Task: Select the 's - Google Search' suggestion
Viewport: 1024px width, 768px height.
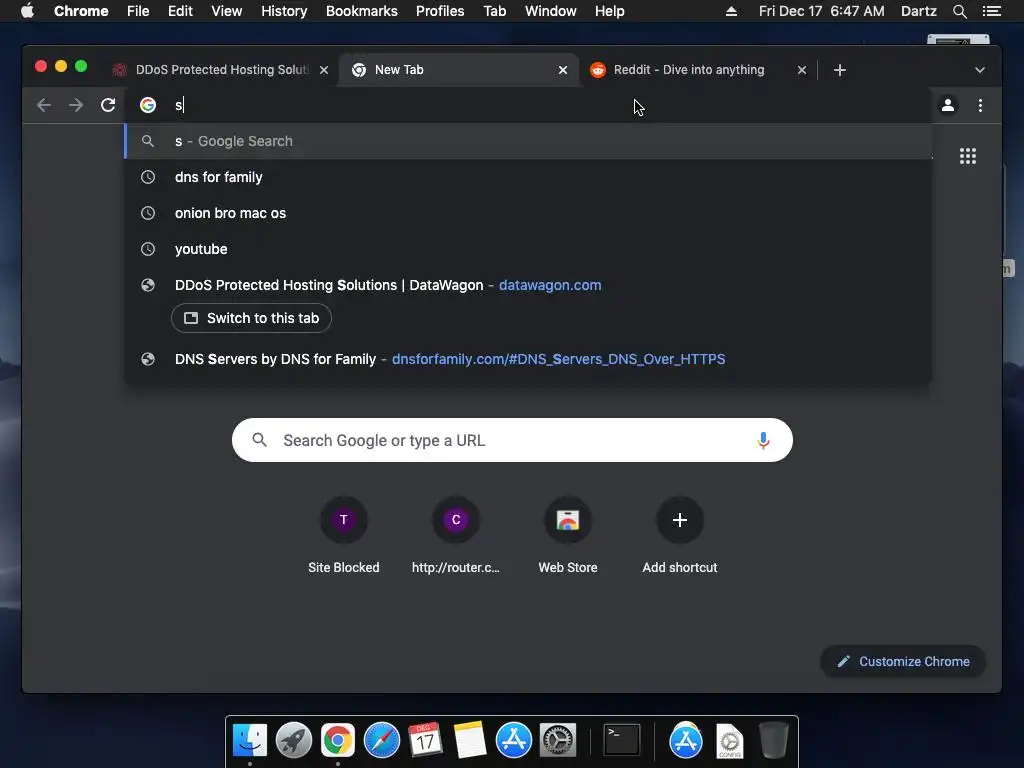Action: [528, 141]
